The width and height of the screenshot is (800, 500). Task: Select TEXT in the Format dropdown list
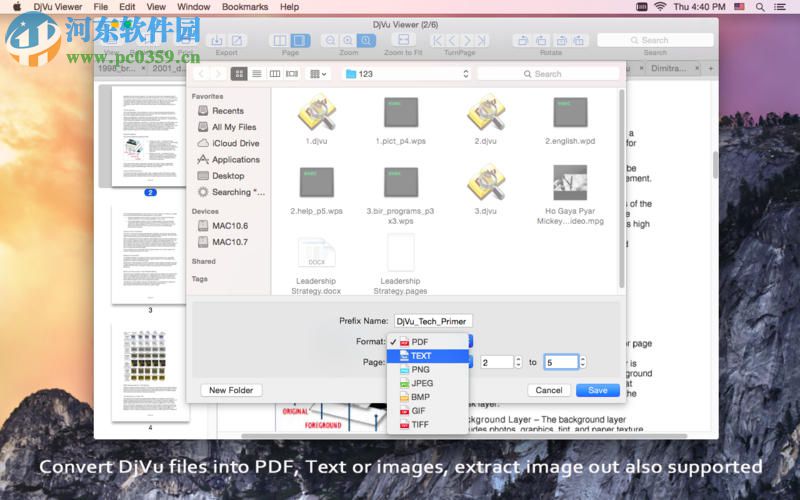[x=428, y=356]
